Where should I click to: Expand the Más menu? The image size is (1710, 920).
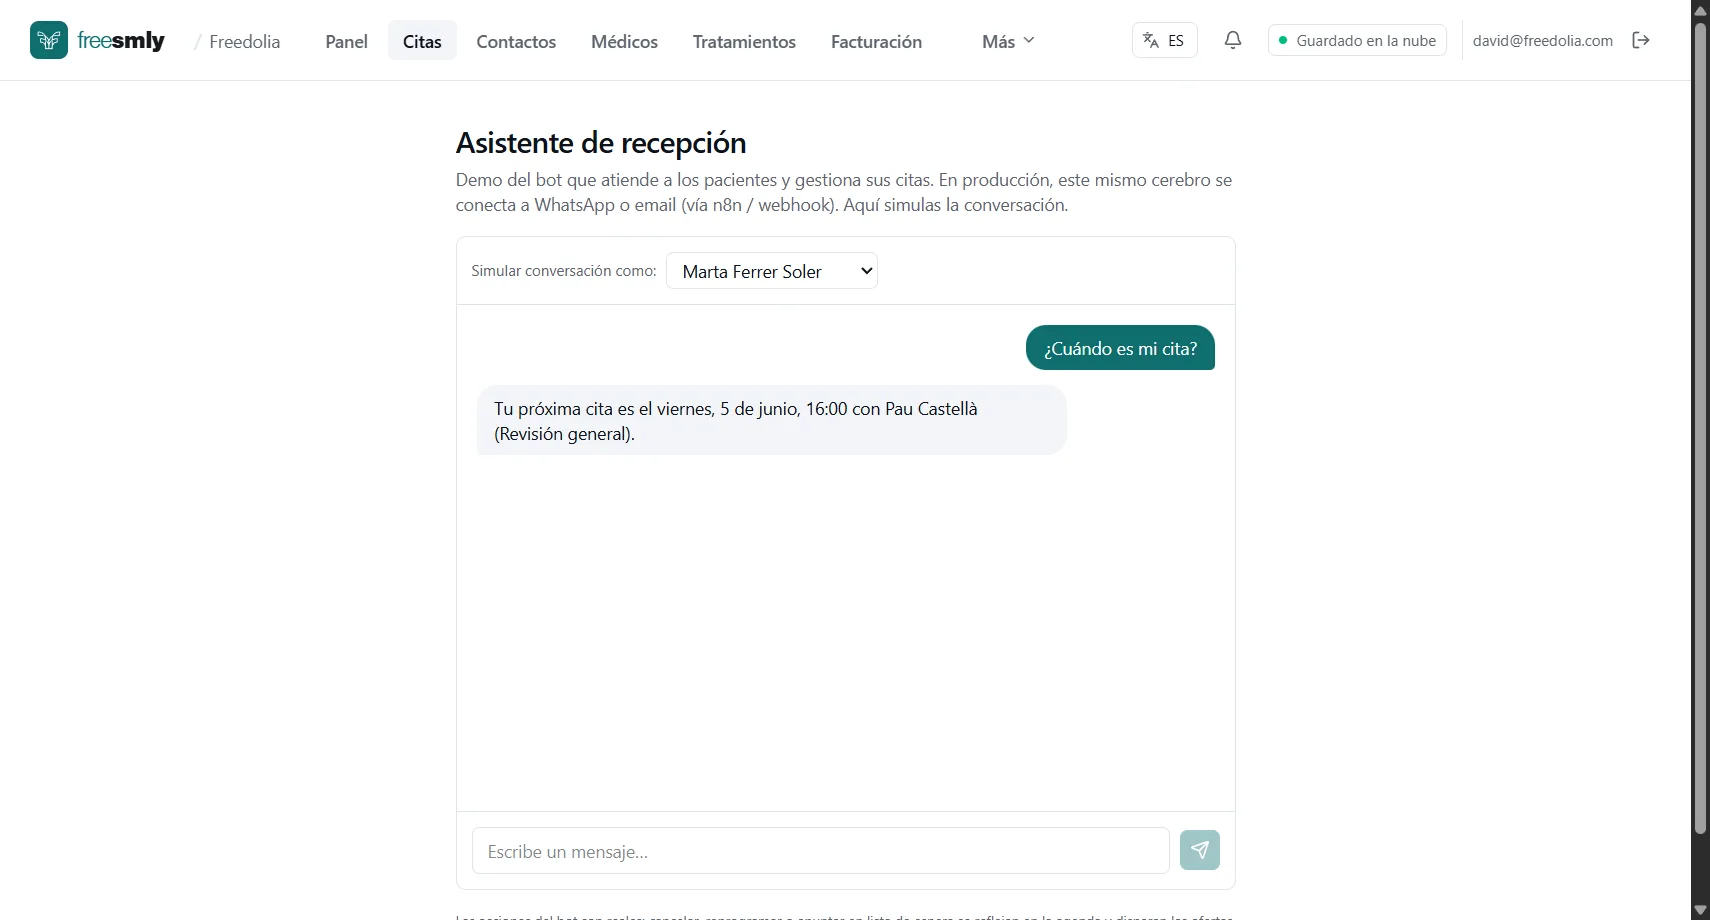(1008, 41)
